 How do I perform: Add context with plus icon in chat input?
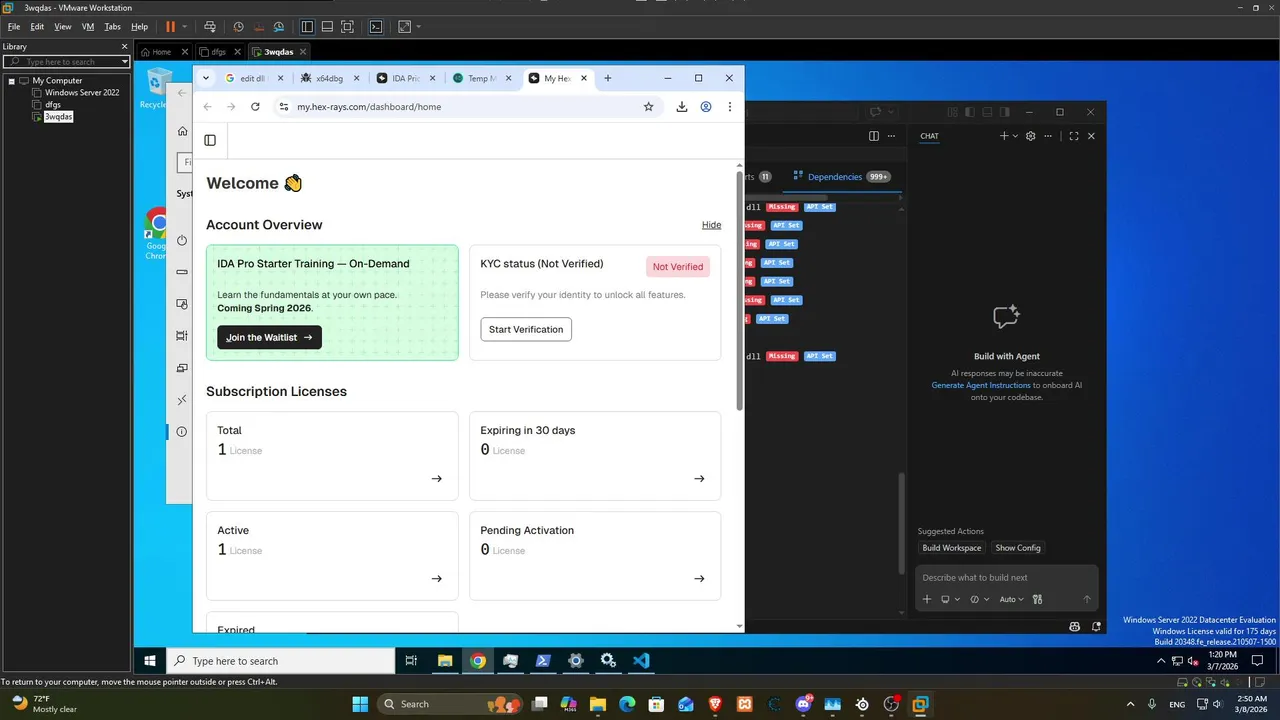(x=927, y=599)
